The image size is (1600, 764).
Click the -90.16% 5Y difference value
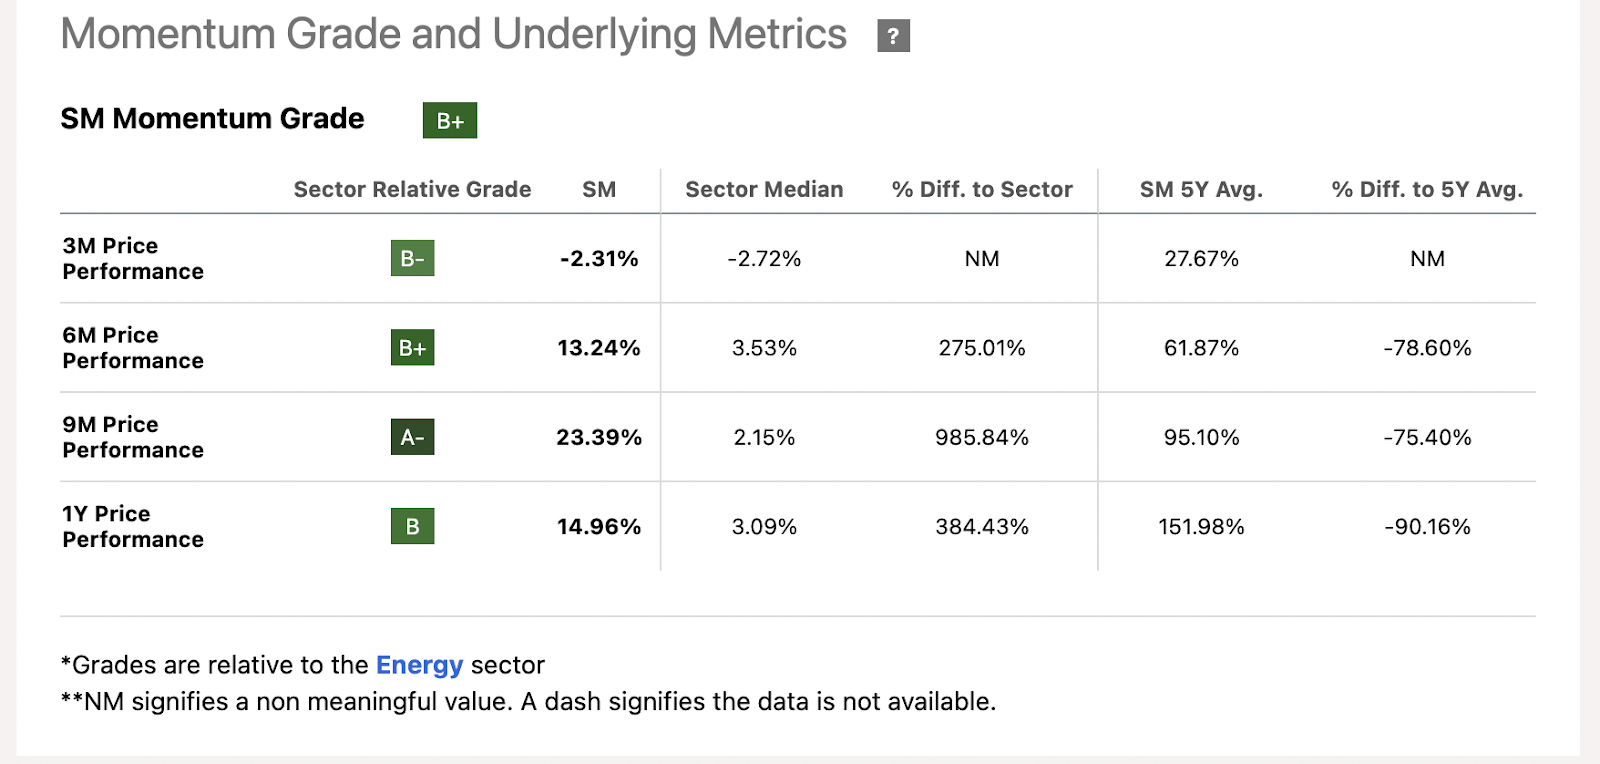point(1427,527)
